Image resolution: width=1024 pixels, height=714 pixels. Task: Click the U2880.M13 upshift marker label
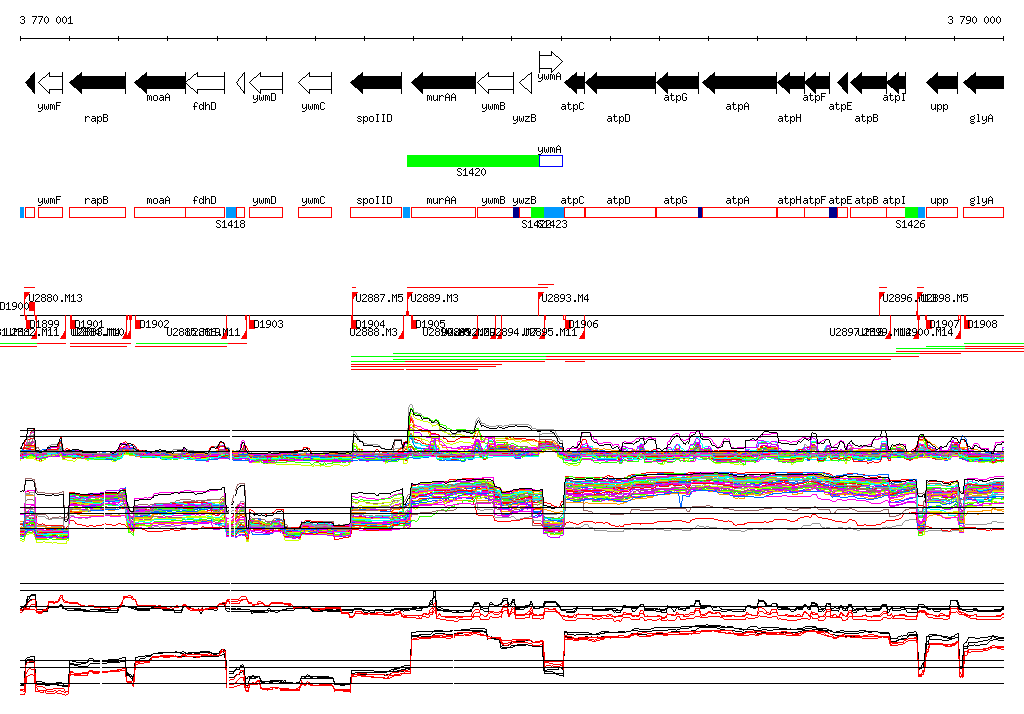pos(56,299)
